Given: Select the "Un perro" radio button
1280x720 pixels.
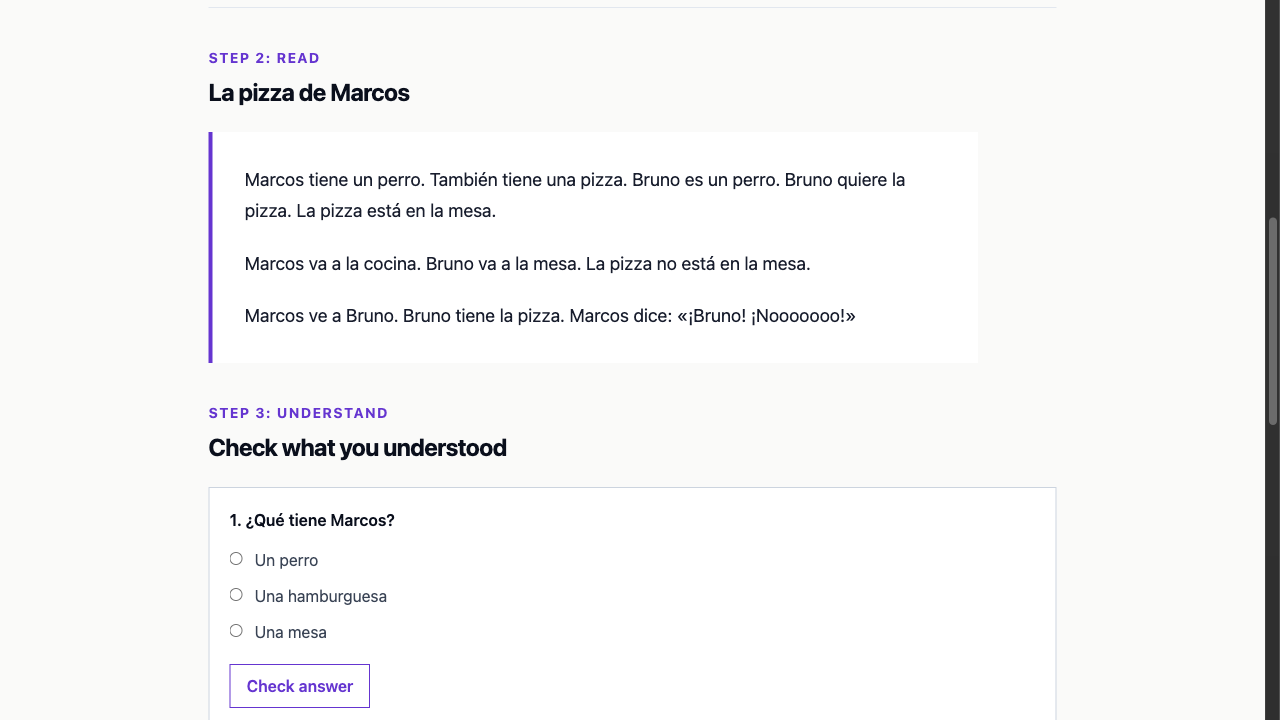Looking at the screenshot, I should (x=236, y=559).
